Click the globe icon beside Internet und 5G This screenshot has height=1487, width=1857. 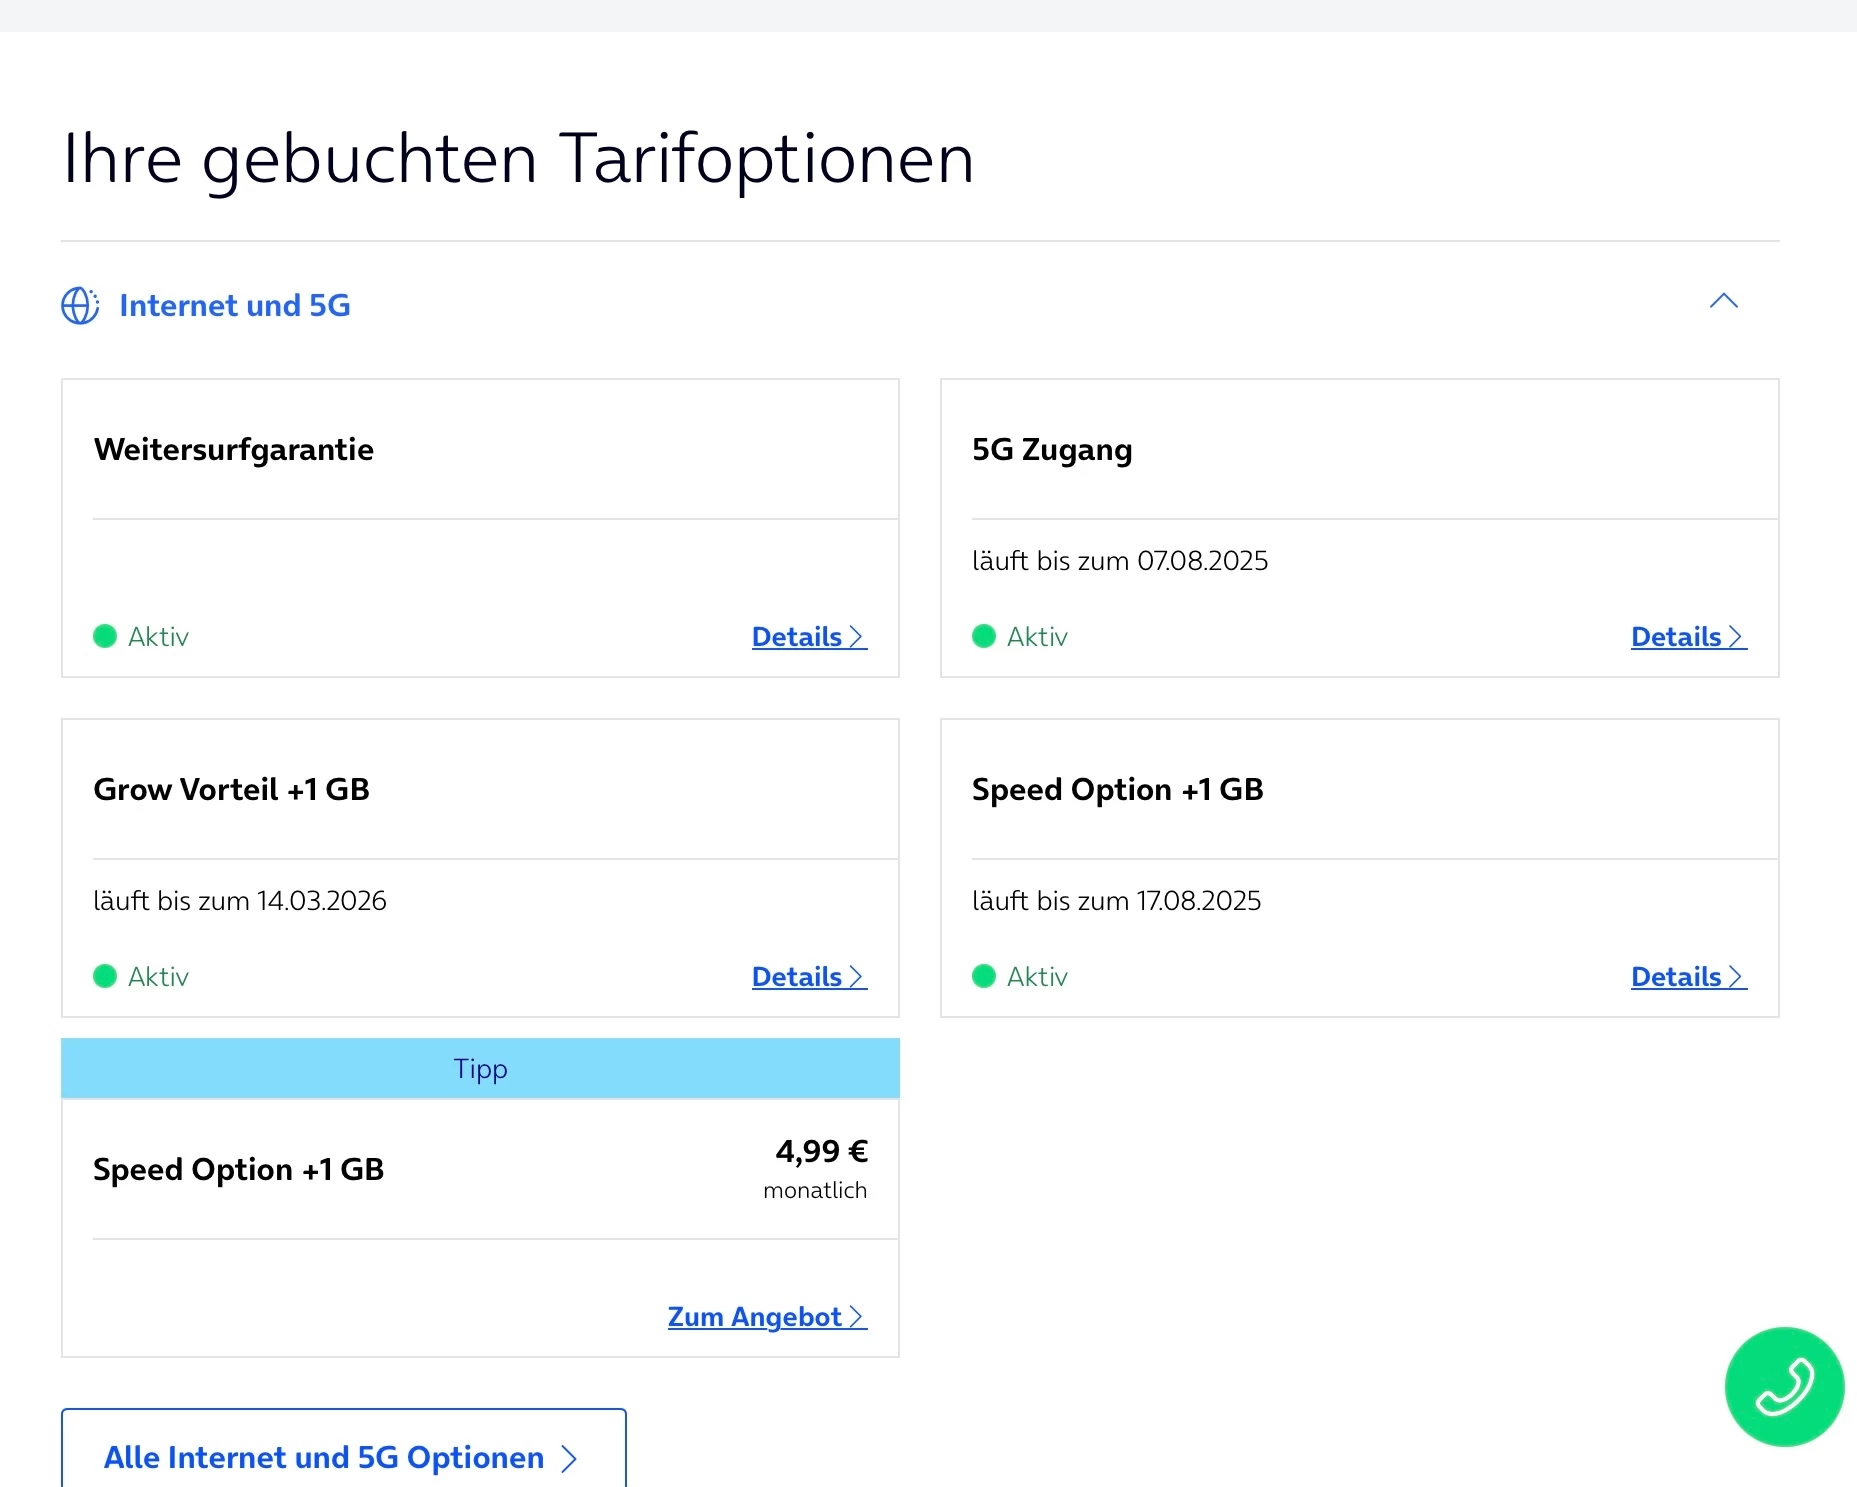pos(80,306)
